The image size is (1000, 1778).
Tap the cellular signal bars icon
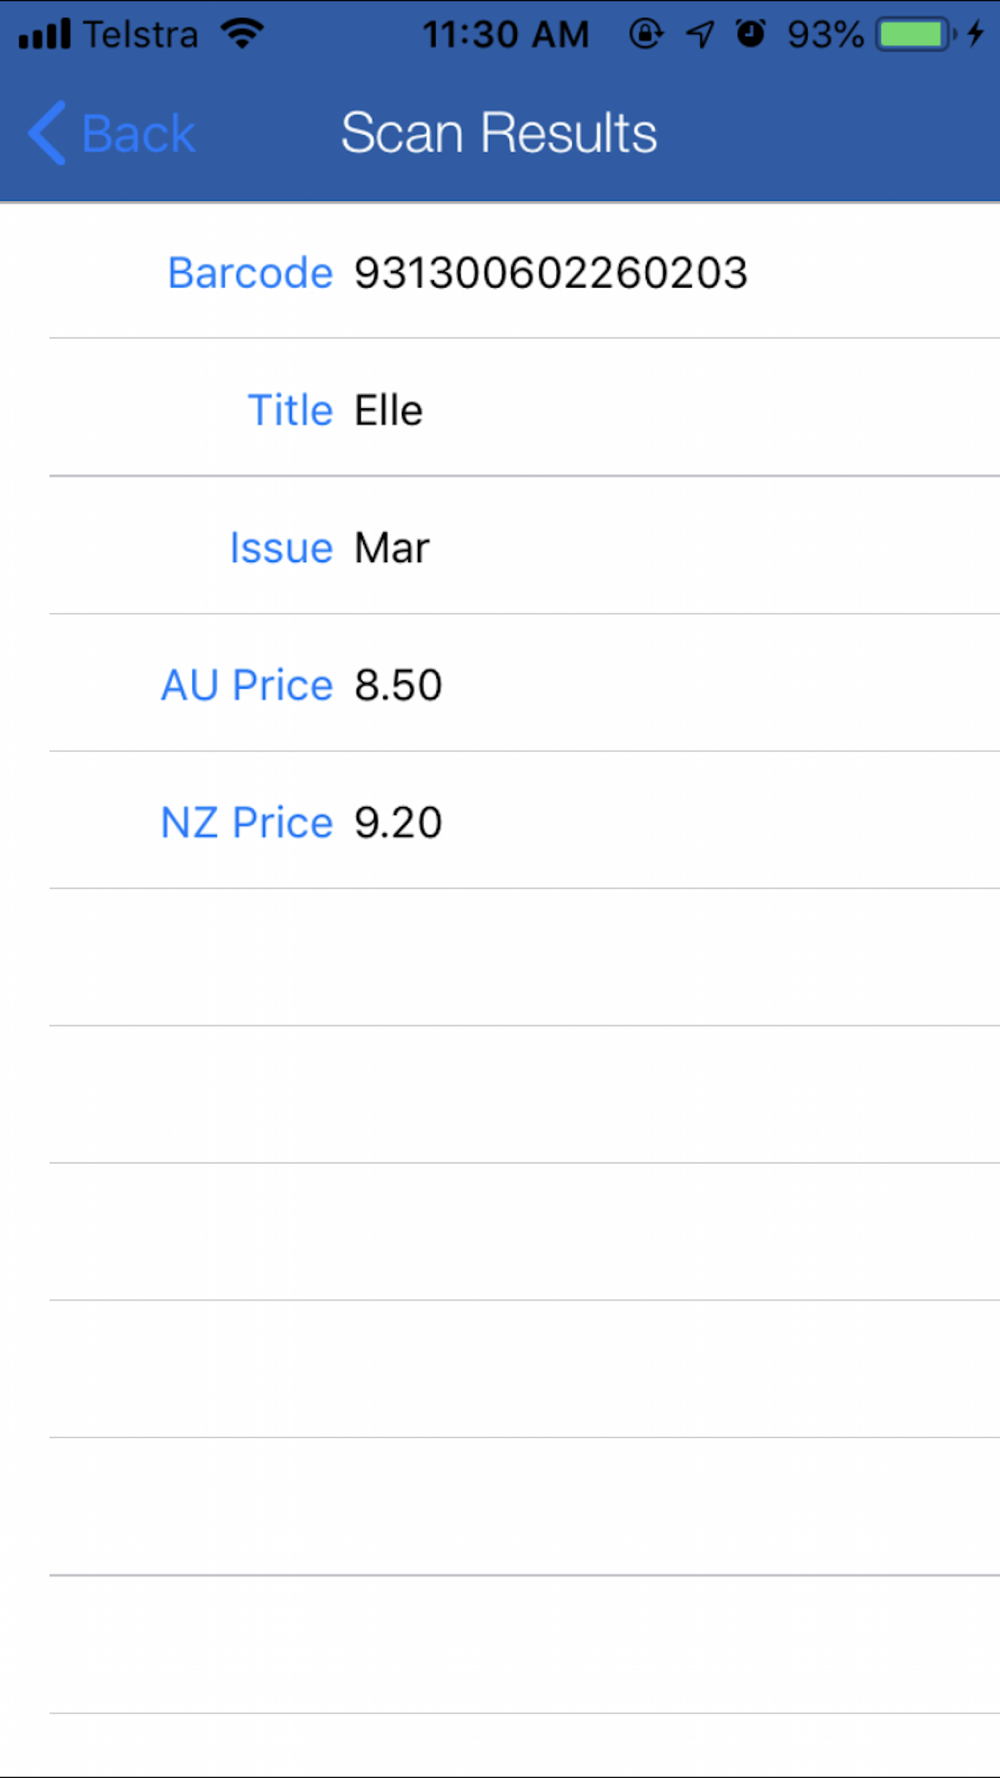tap(45, 34)
